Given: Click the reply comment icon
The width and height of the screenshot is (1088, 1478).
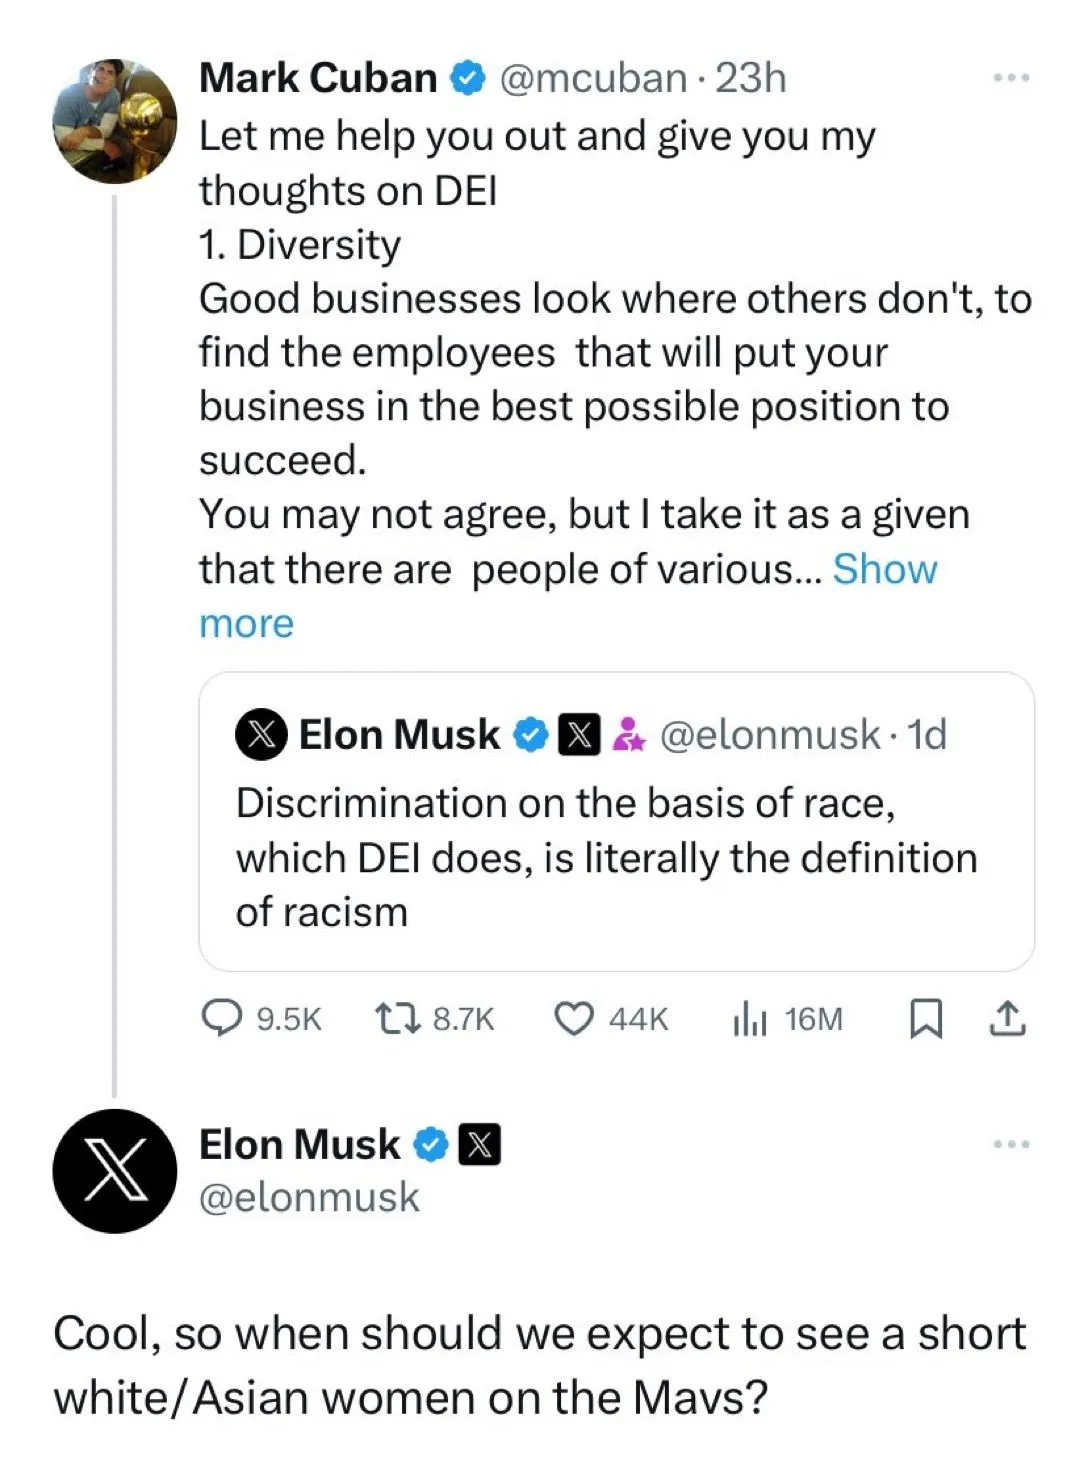Looking at the screenshot, I should (x=222, y=1018).
